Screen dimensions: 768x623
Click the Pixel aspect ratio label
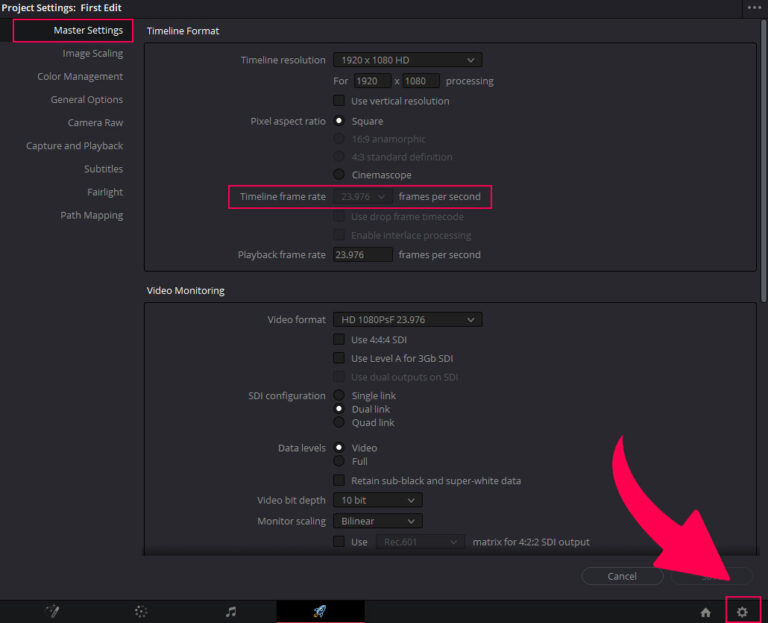tap(288, 121)
